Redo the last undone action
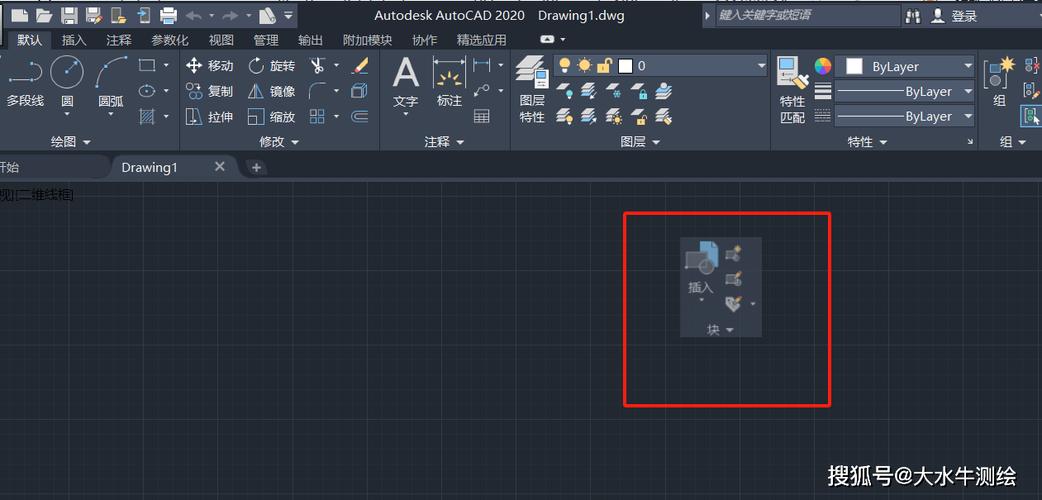Viewport: 1042px width, 500px height. click(x=231, y=15)
